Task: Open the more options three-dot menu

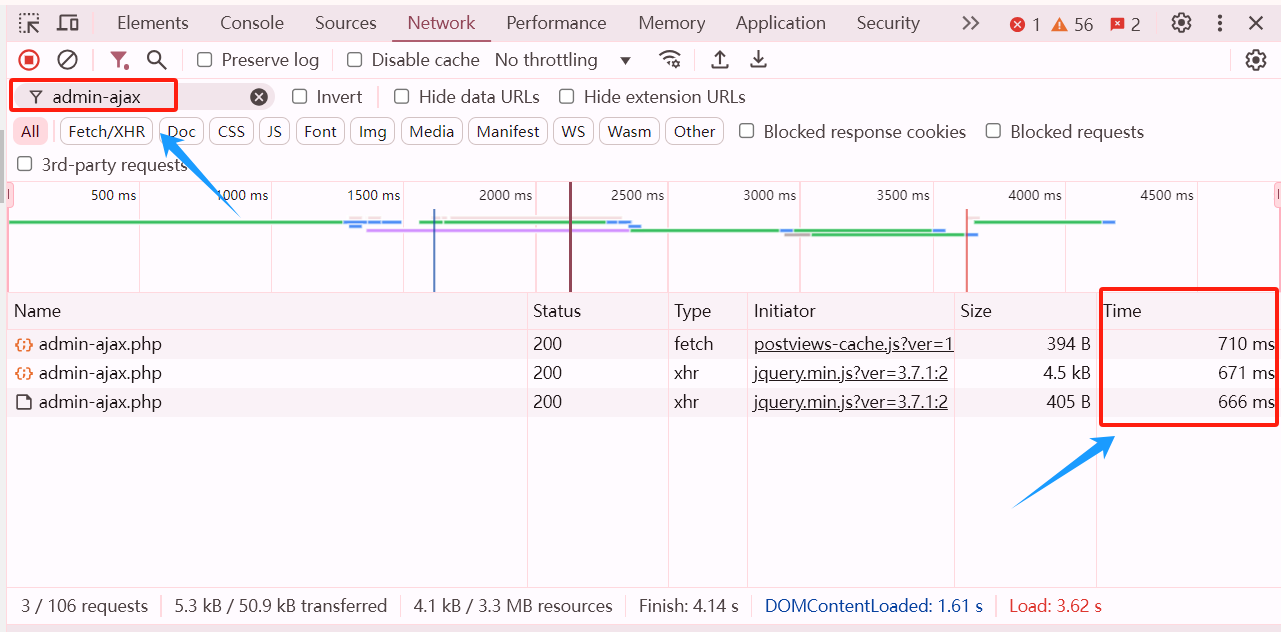Action: pos(1219,22)
